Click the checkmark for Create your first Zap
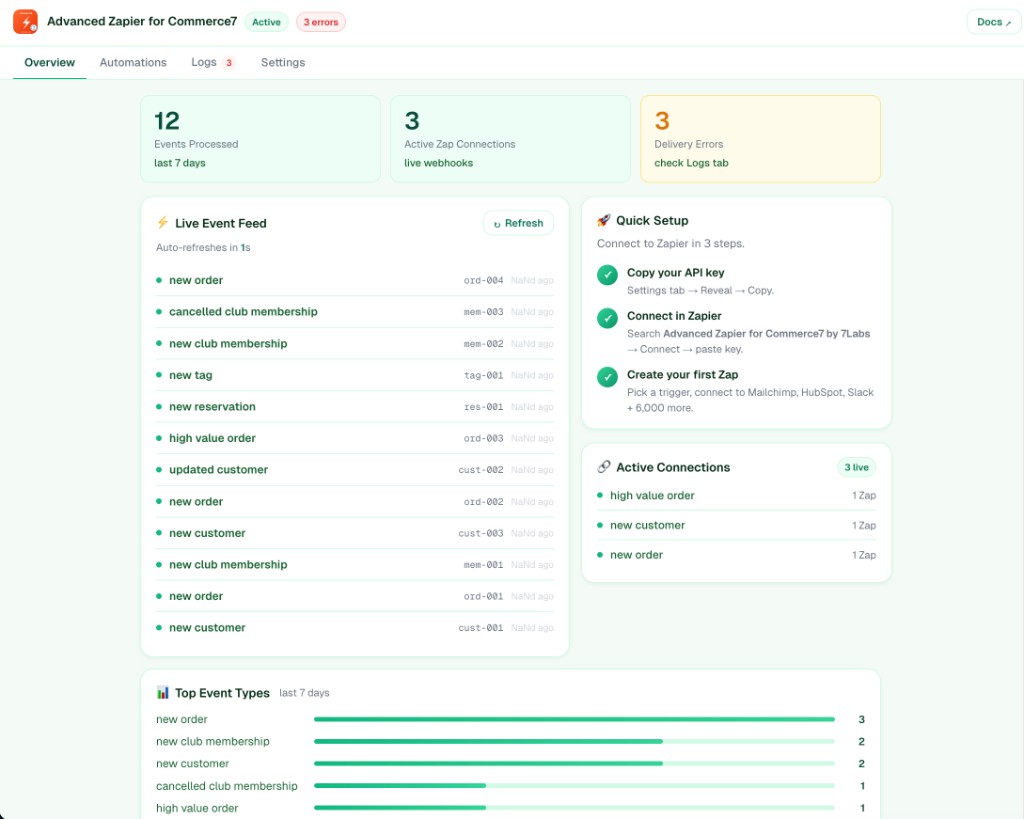1024x819 pixels. 607,377
